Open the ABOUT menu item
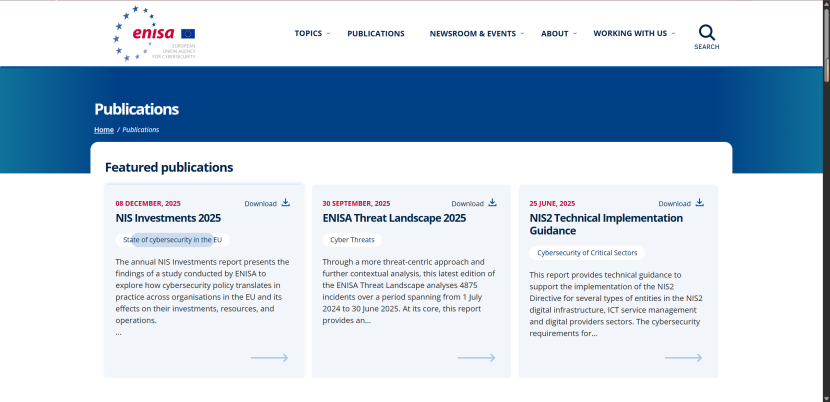830x402 pixels. click(x=555, y=33)
